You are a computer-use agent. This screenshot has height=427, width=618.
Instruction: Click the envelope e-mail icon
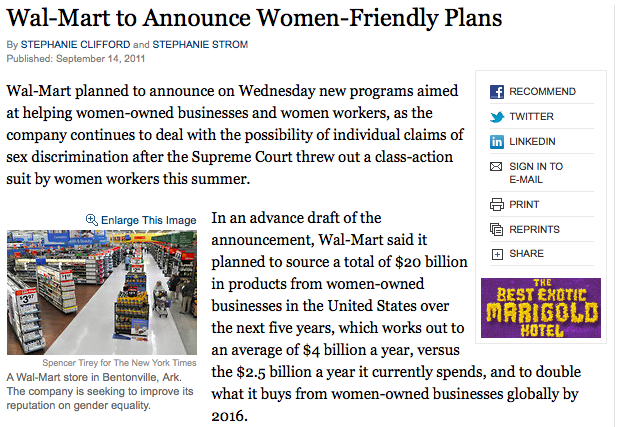pos(496,166)
